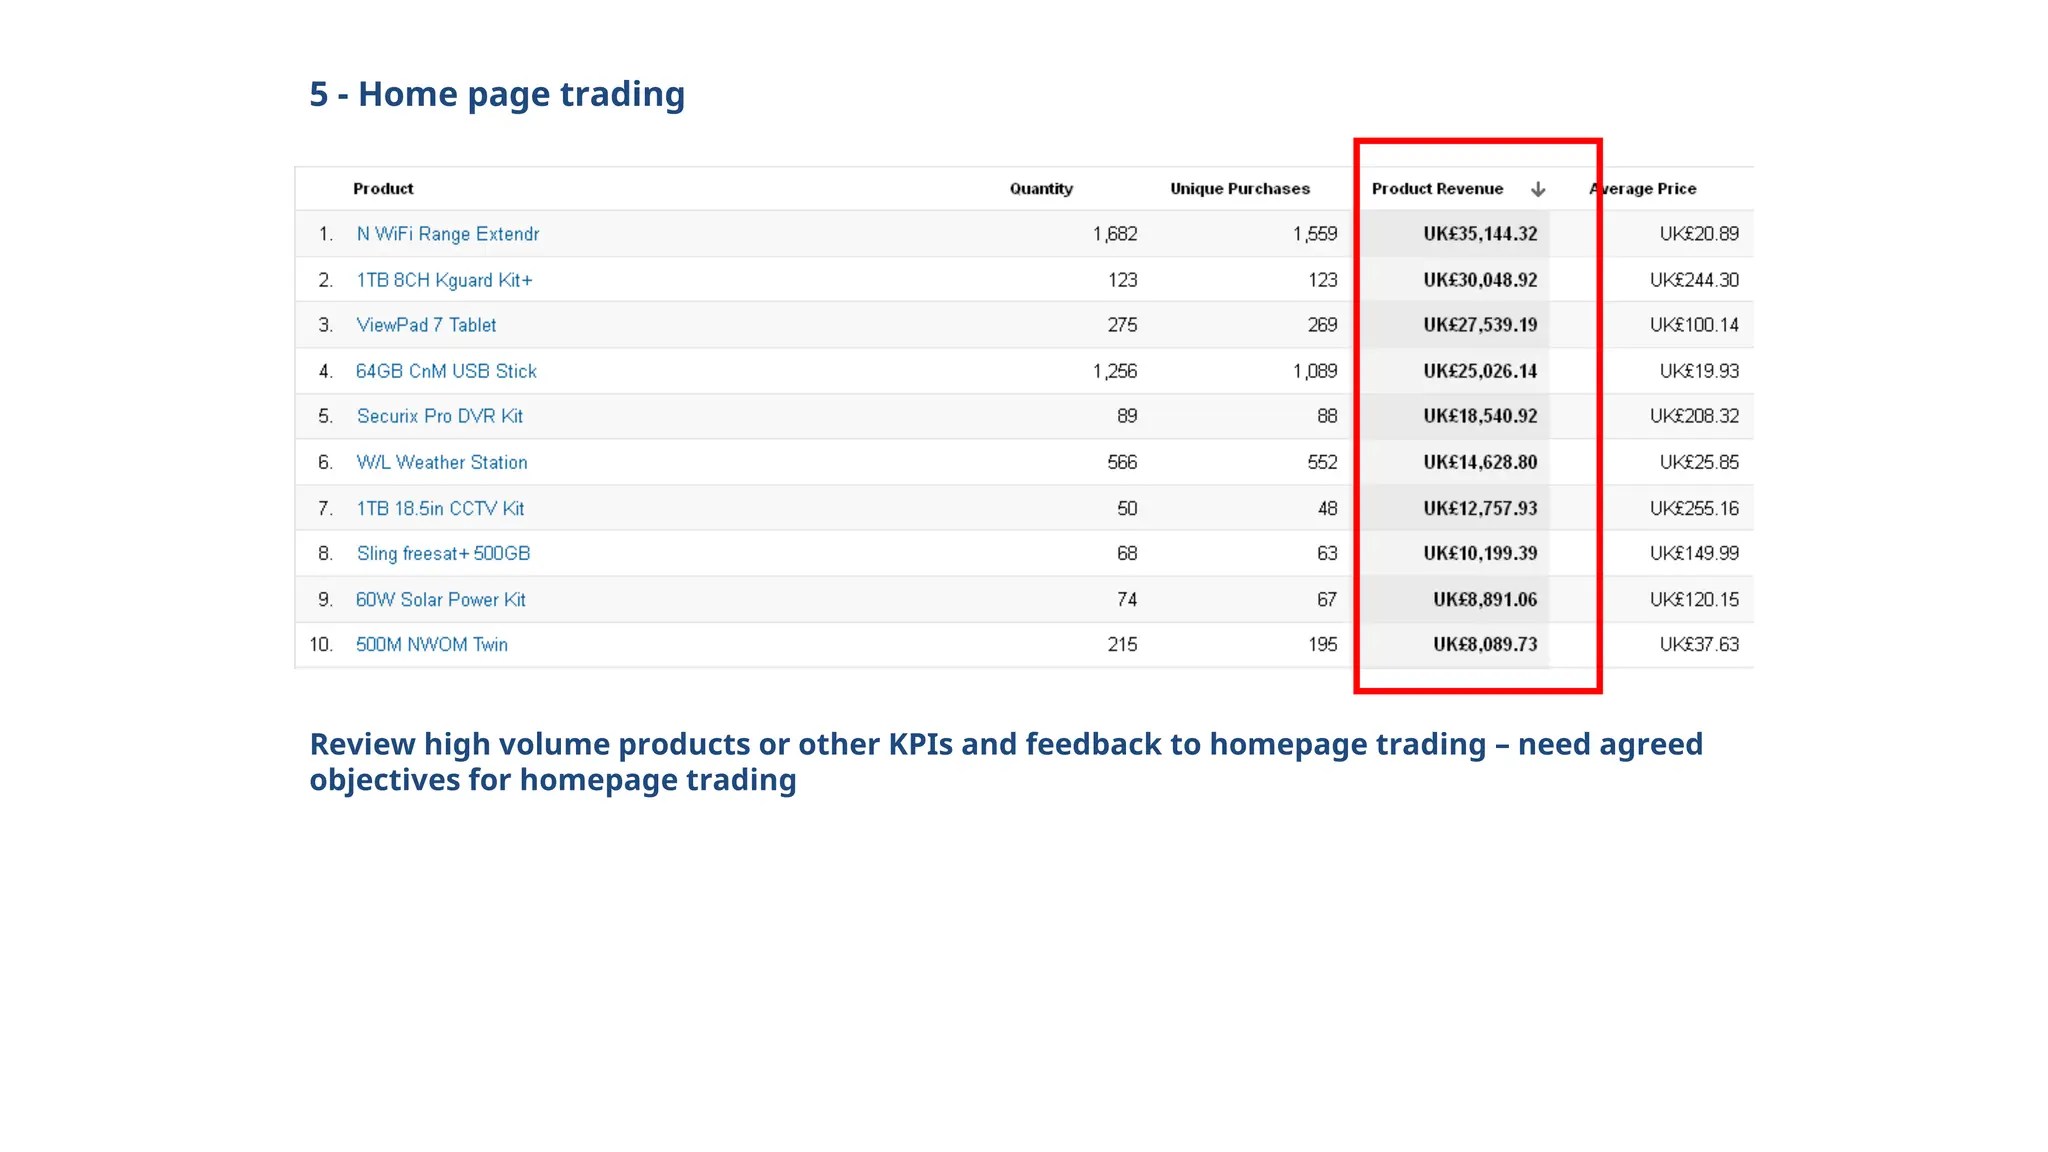Open the W/L Weather Station link

442,462
